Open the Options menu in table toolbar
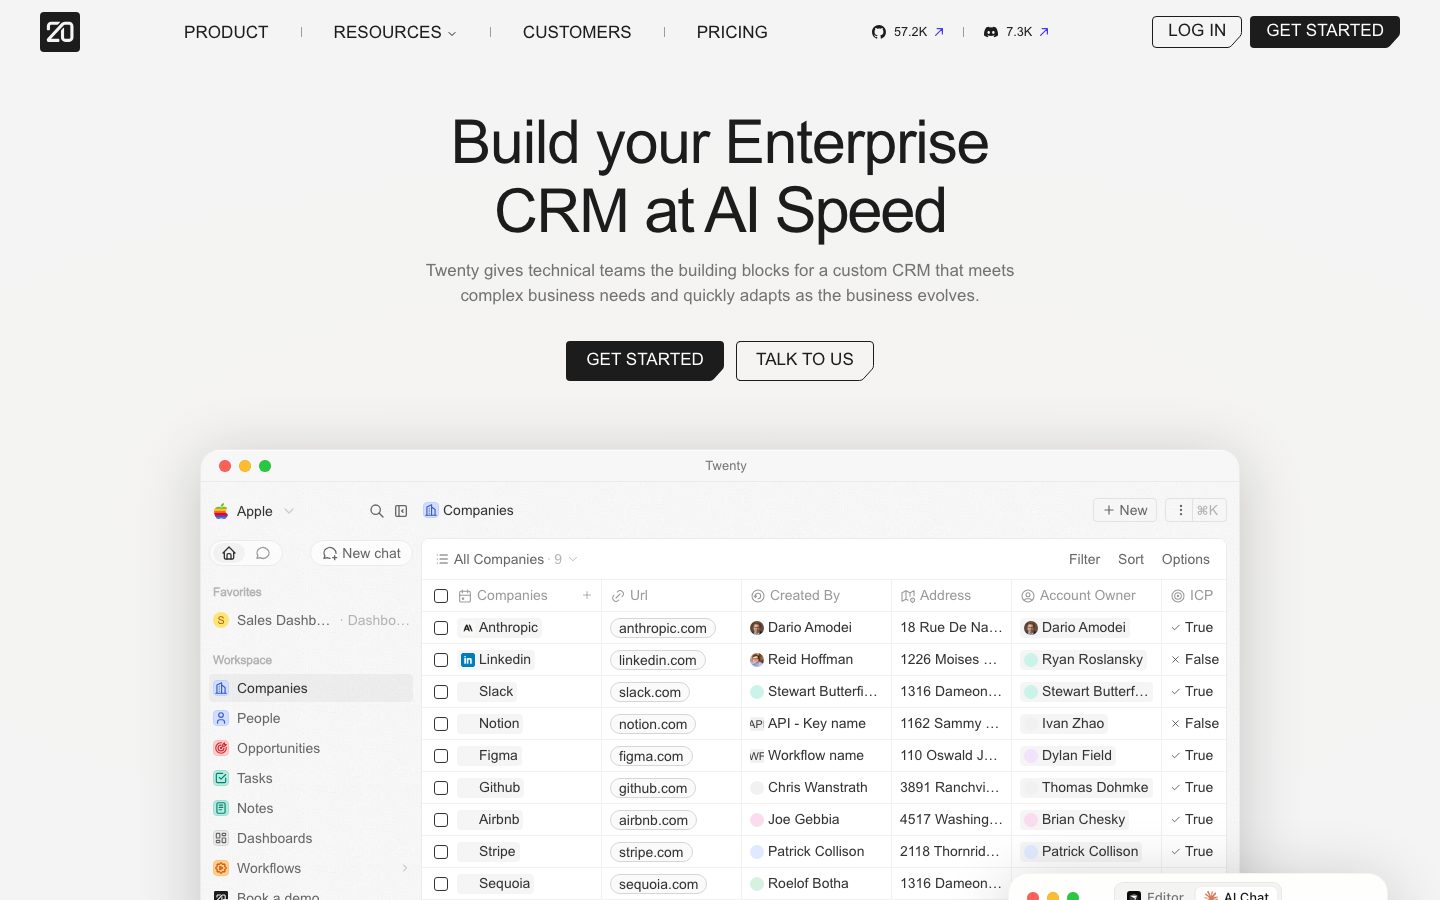The image size is (1440, 900). click(x=1186, y=559)
